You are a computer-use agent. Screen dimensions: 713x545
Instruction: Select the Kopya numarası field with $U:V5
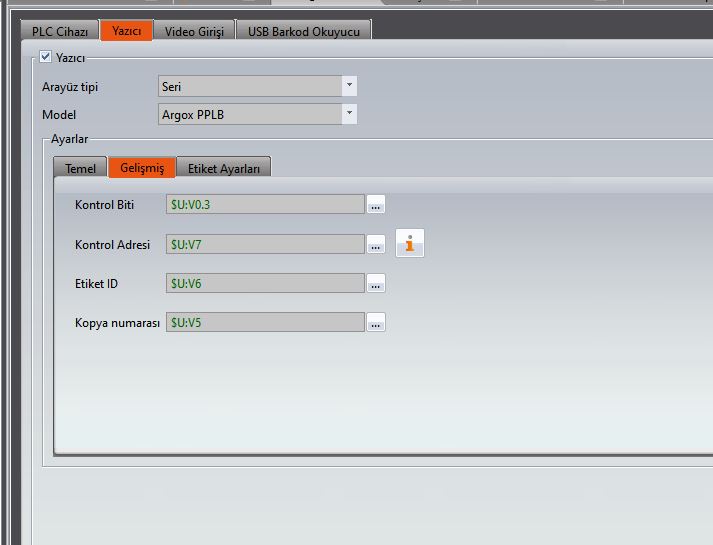(265, 323)
